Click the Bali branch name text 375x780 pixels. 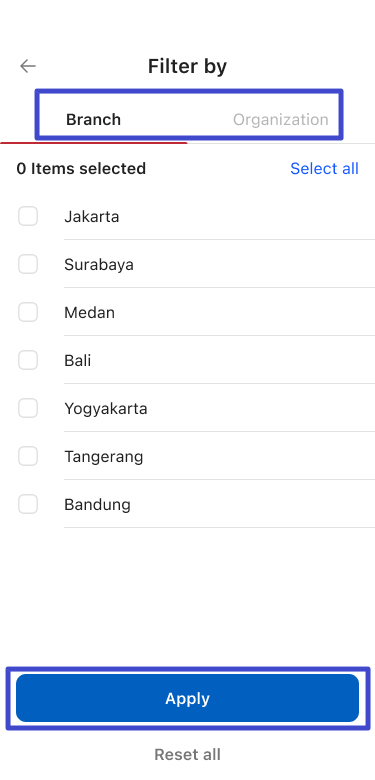click(x=78, y=361)
